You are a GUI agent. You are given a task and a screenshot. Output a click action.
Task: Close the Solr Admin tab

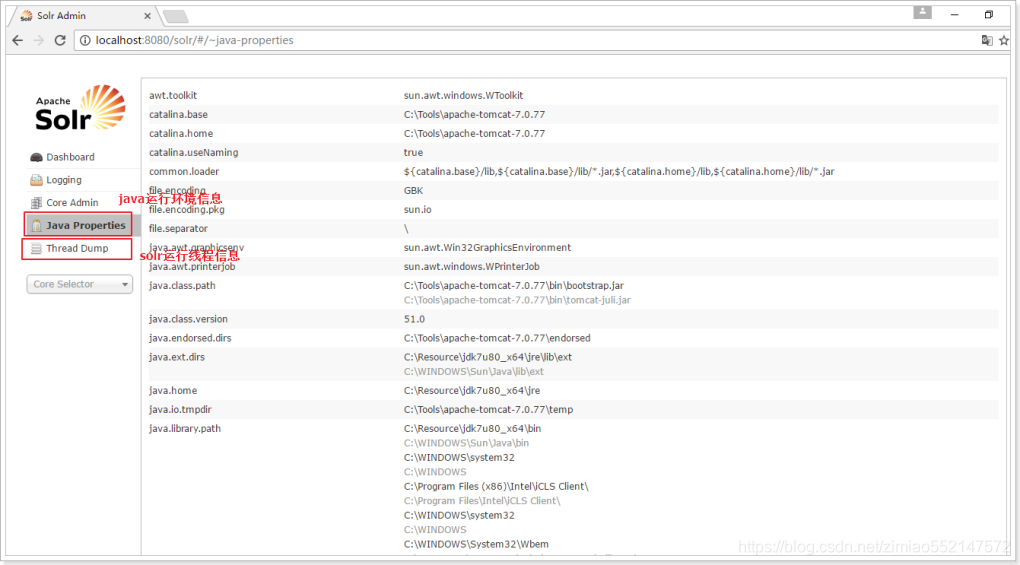click(147, 16)
